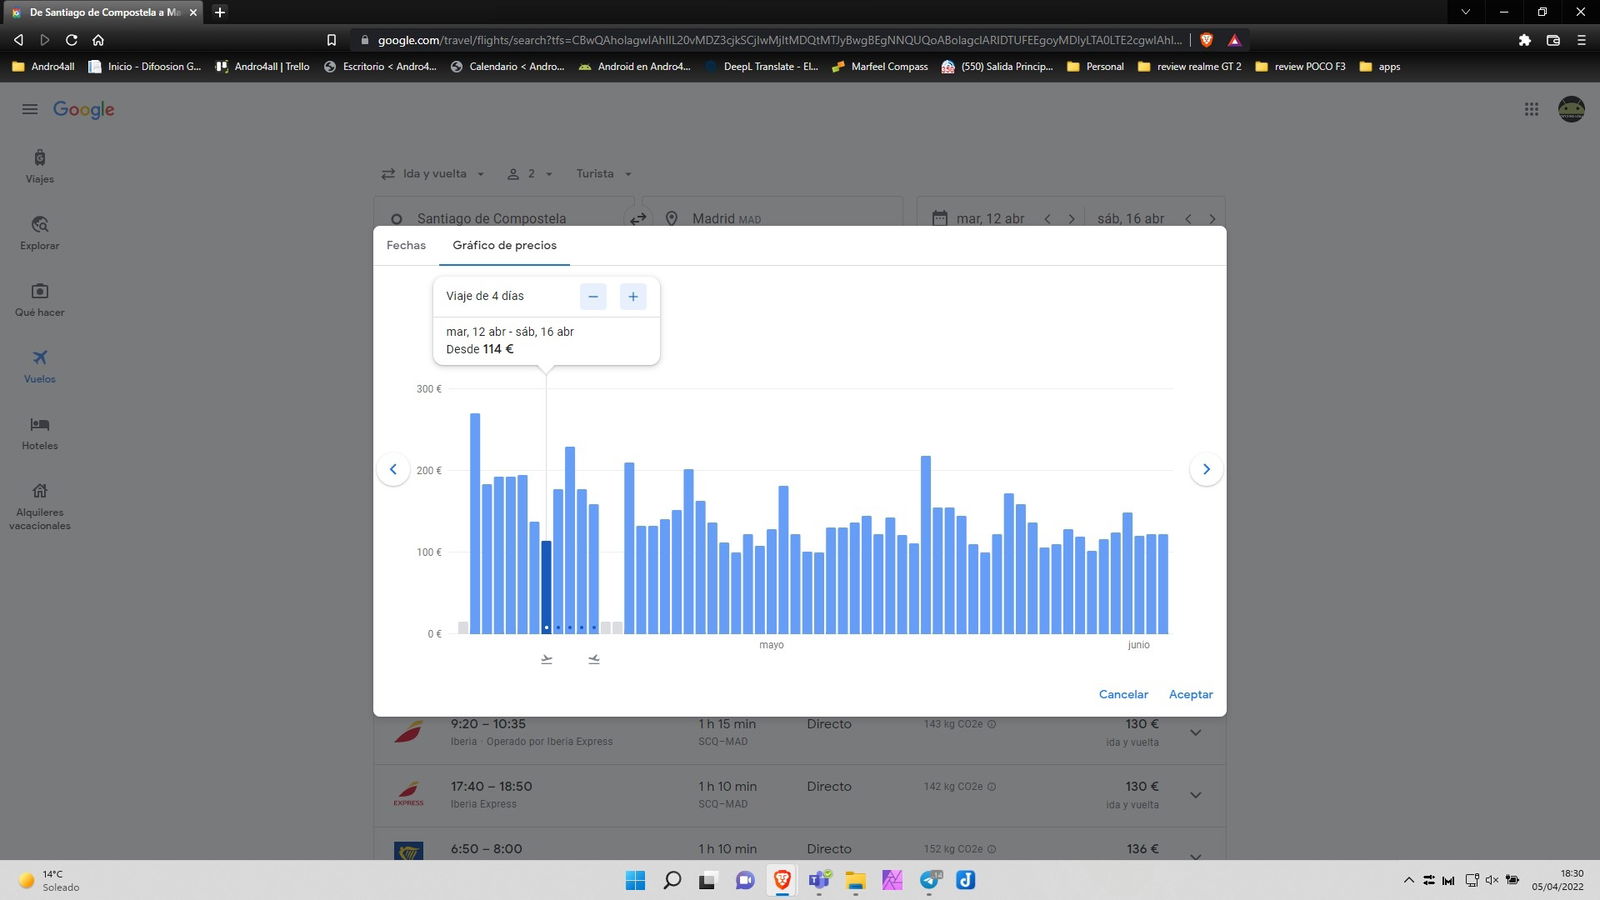Viewport: 1600px width, 900px height.
Task: Show earlier dates with left chevron
Action: pyautogui.click(x=393, y=469)
